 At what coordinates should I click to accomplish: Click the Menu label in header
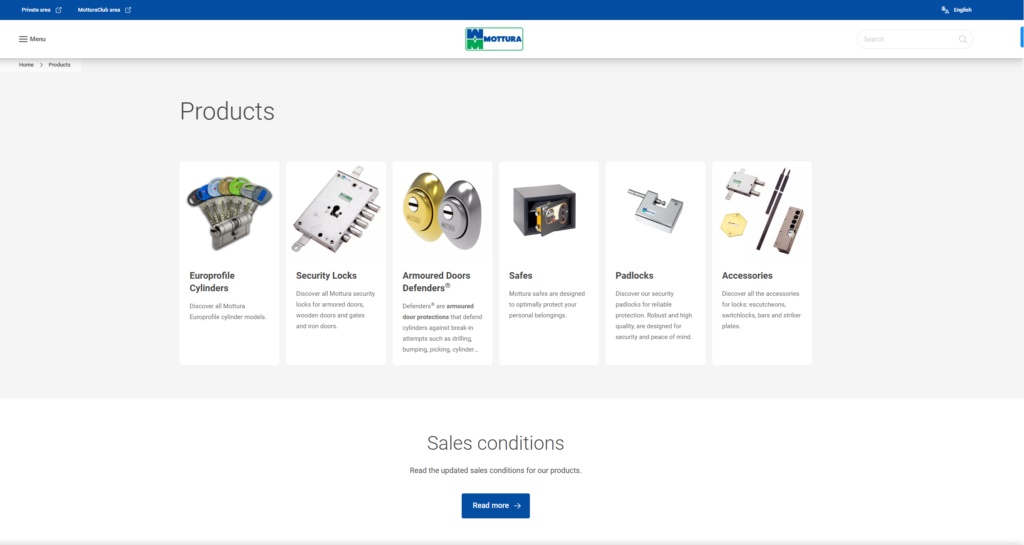38,39
